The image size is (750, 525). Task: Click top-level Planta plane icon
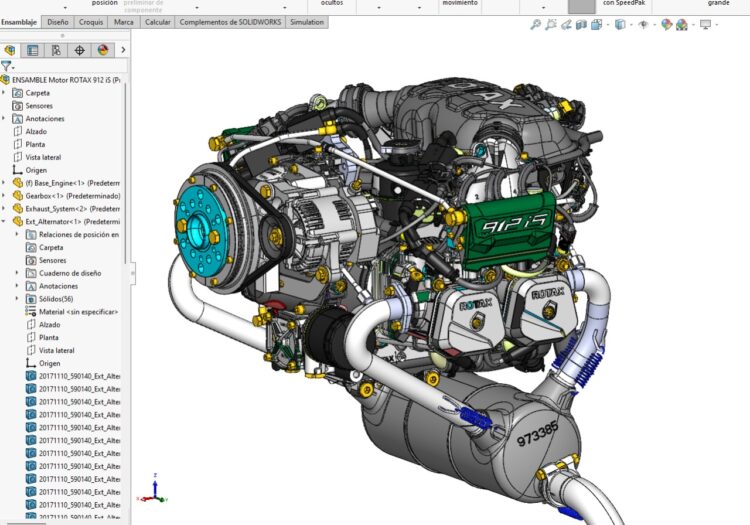(18, 144)
